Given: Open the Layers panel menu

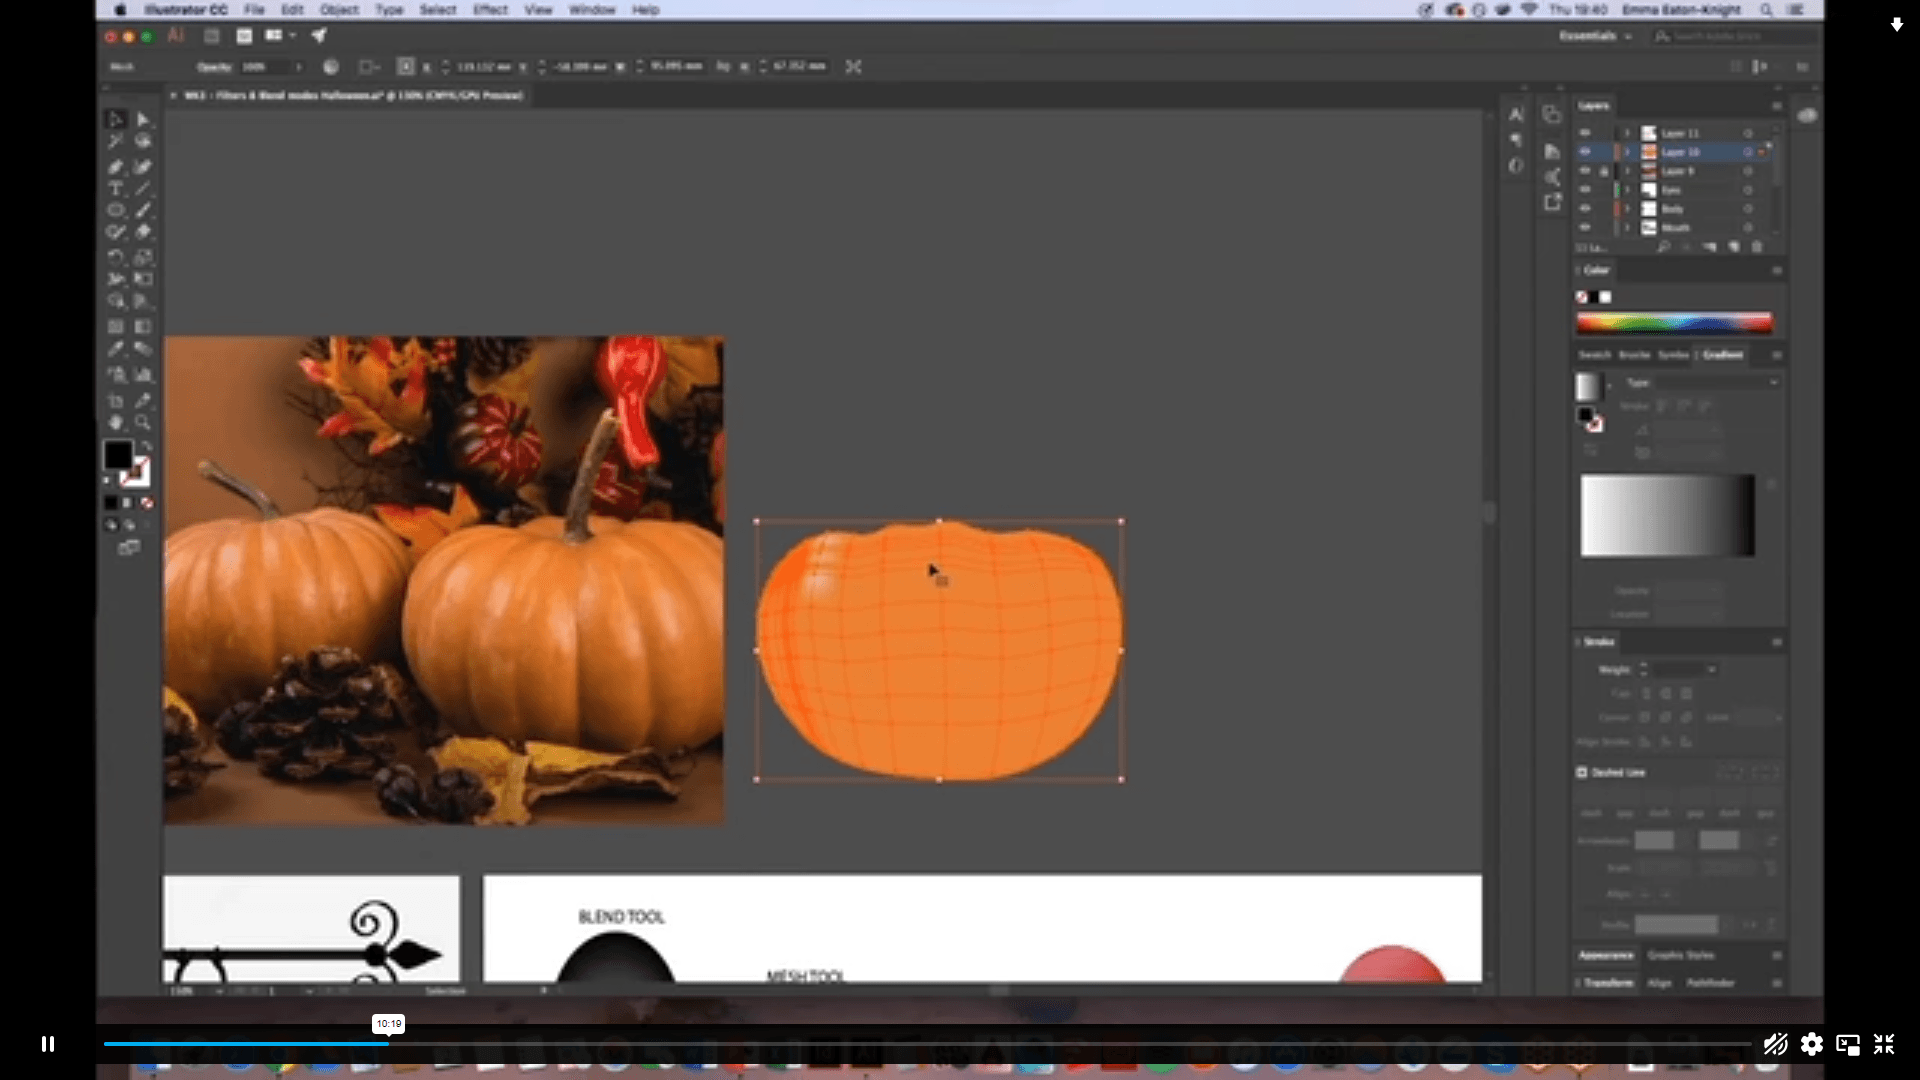Looking at the screenshot, I should coord(1777,106).
